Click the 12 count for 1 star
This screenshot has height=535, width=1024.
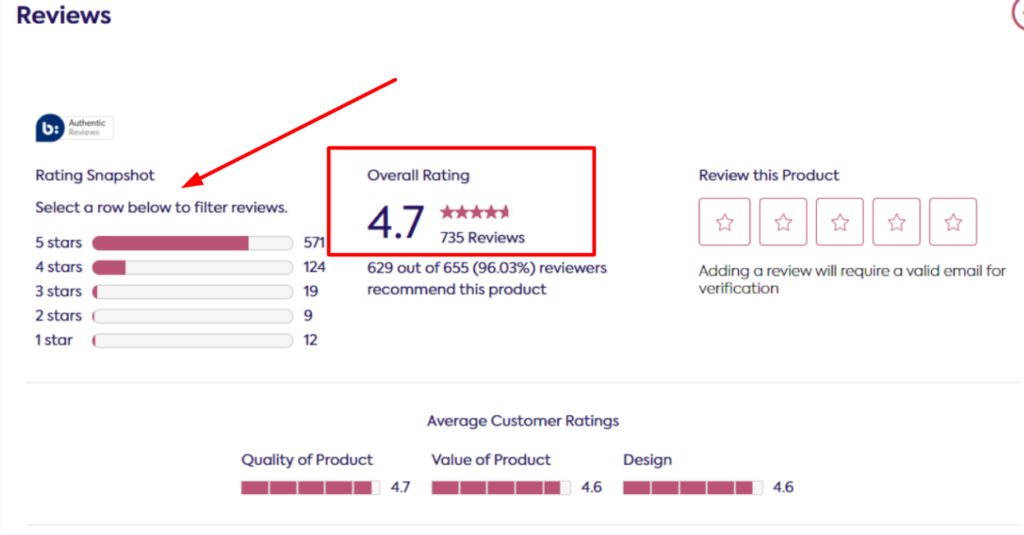pos(311,340)
